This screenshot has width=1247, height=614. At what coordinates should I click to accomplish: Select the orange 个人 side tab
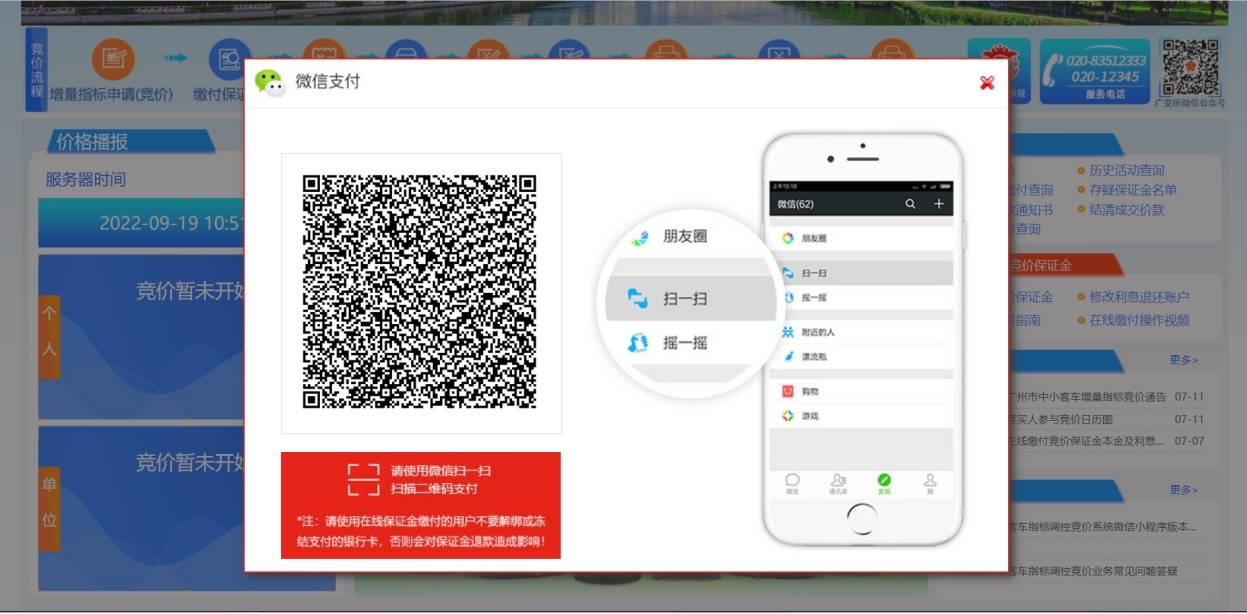click(49, 337)
